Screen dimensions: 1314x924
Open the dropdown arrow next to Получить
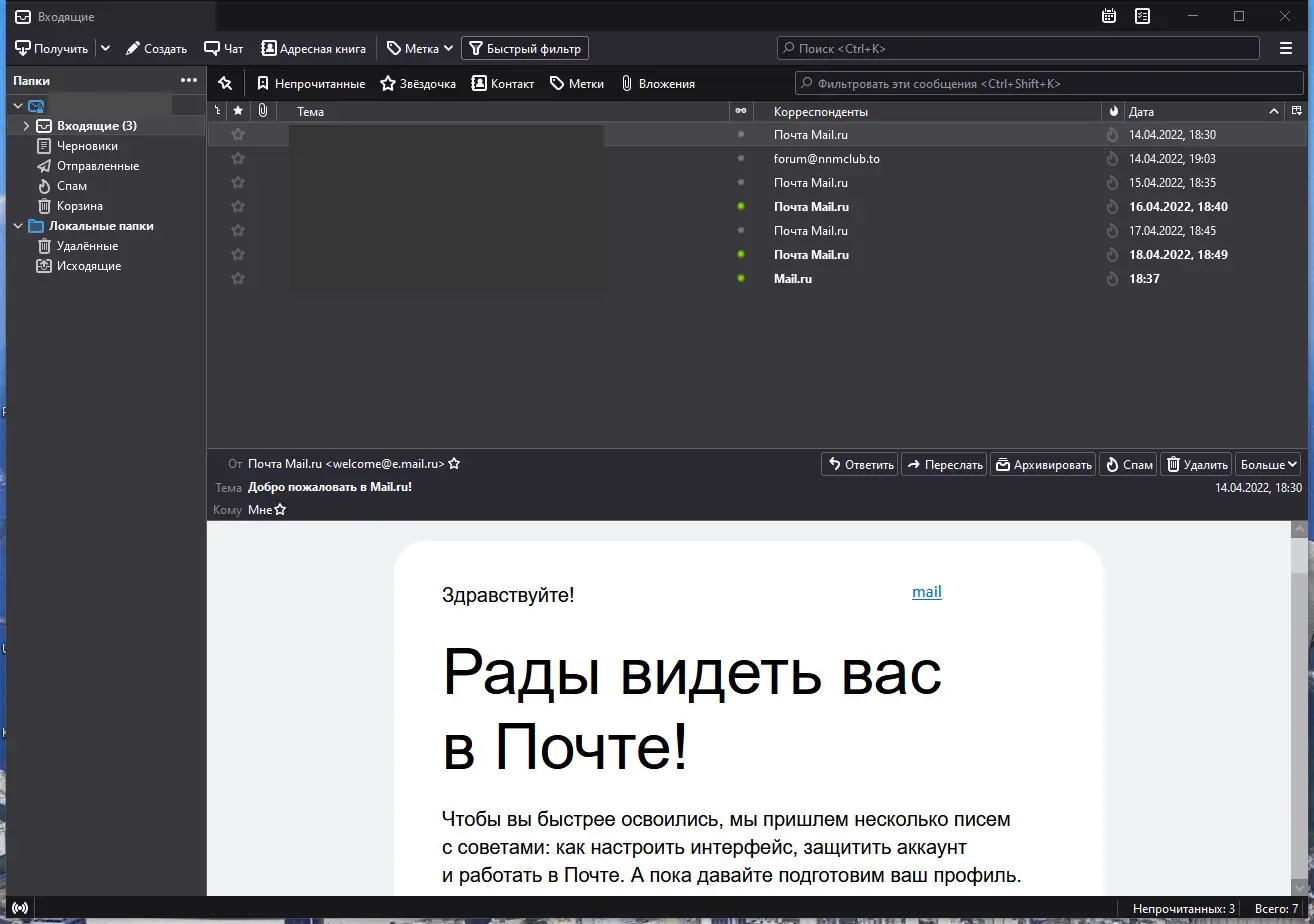click(105, 48)
